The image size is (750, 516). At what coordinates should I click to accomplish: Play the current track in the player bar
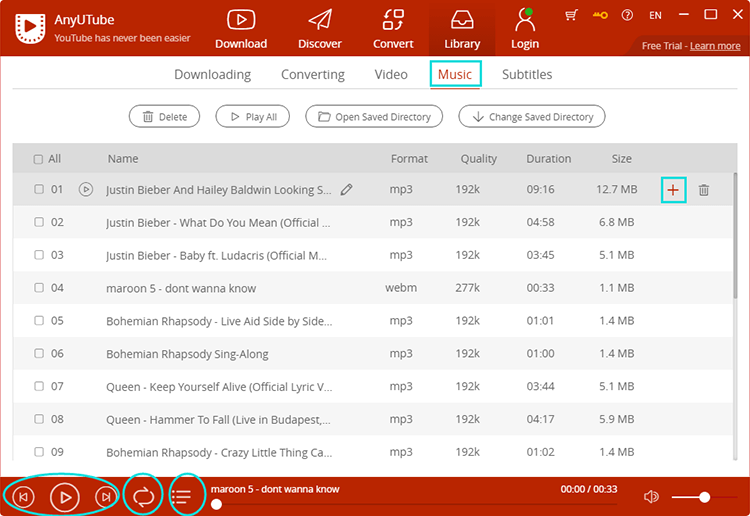point(65,497)
